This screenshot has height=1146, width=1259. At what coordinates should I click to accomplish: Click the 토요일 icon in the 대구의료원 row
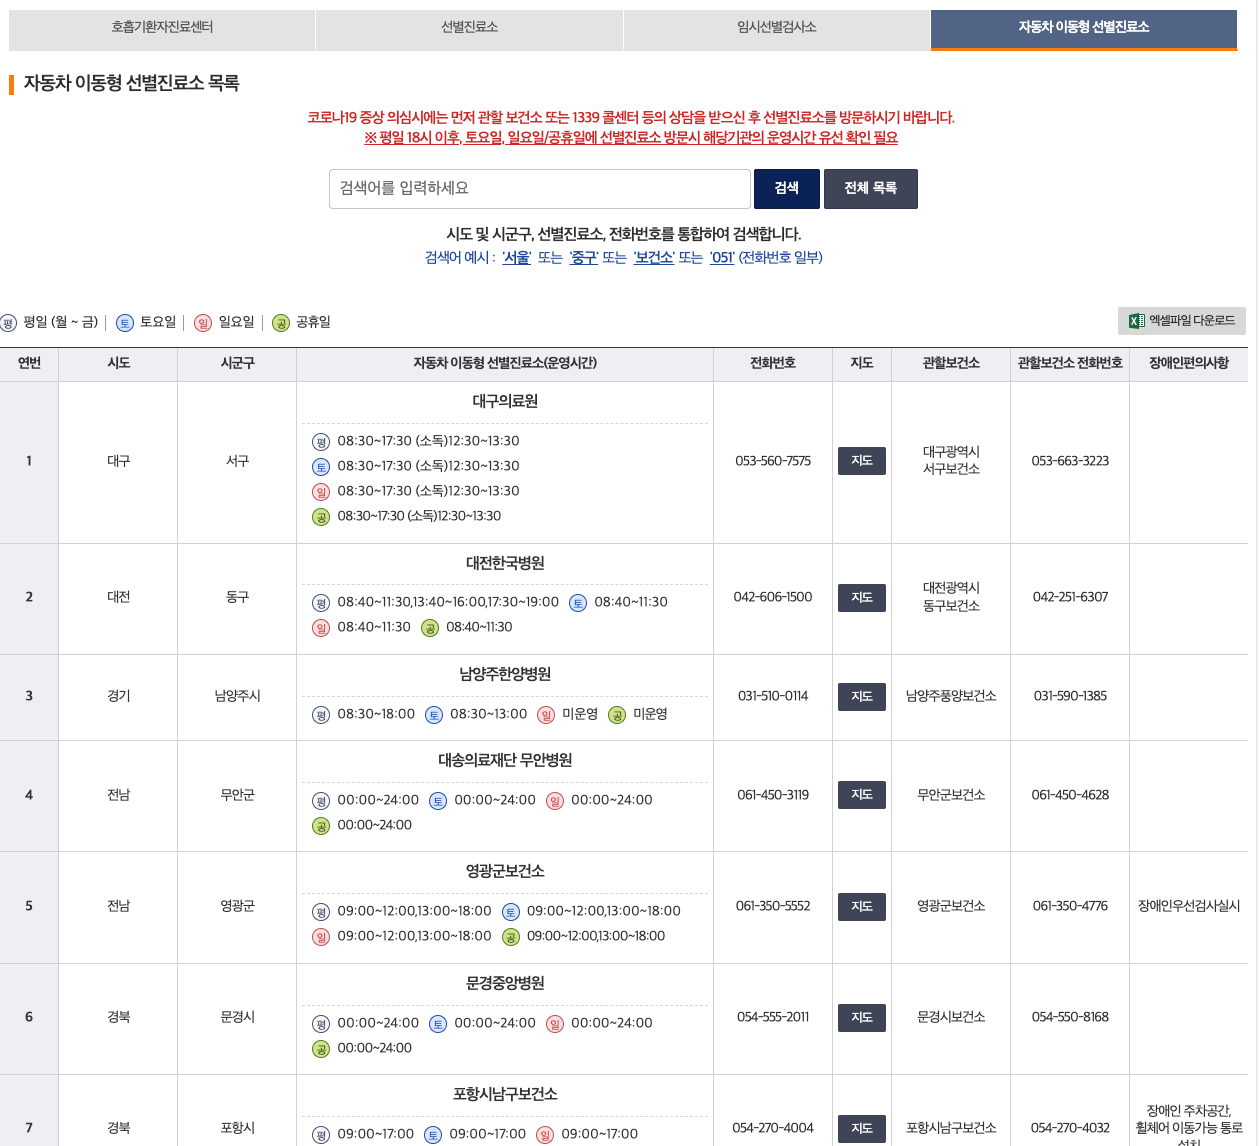(321, 467)
